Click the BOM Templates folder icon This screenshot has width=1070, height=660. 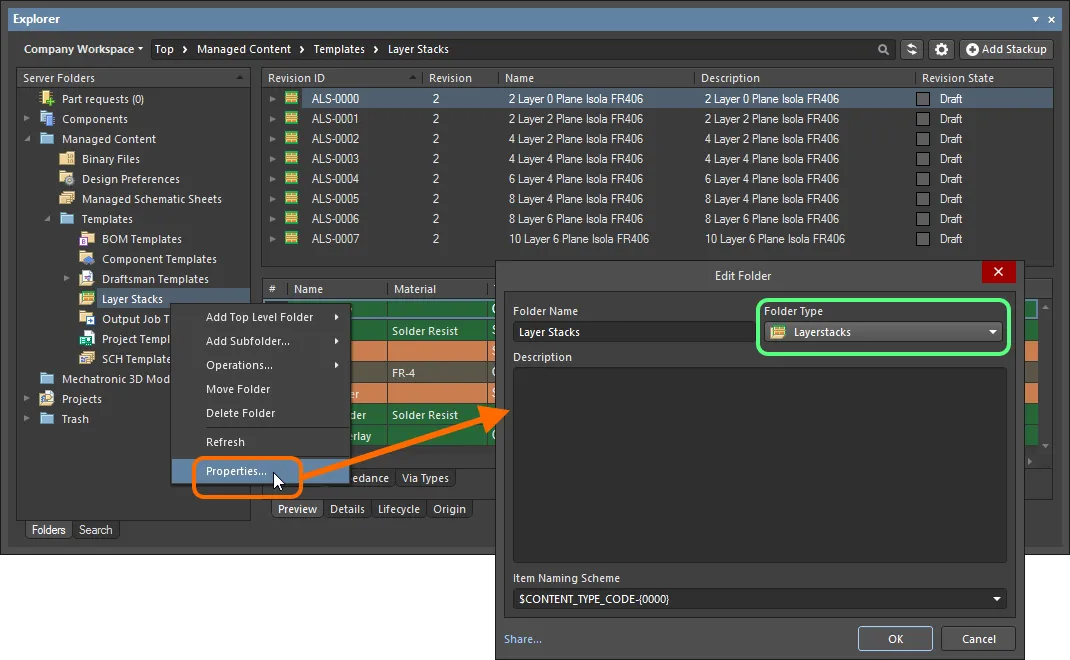click(87, 239)
